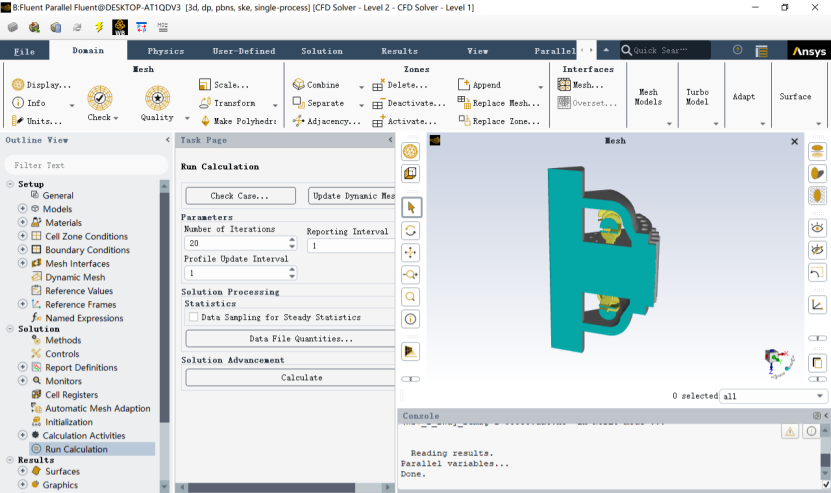Click the Quick Search field
The image size is (831, 493).
point(666,50)
